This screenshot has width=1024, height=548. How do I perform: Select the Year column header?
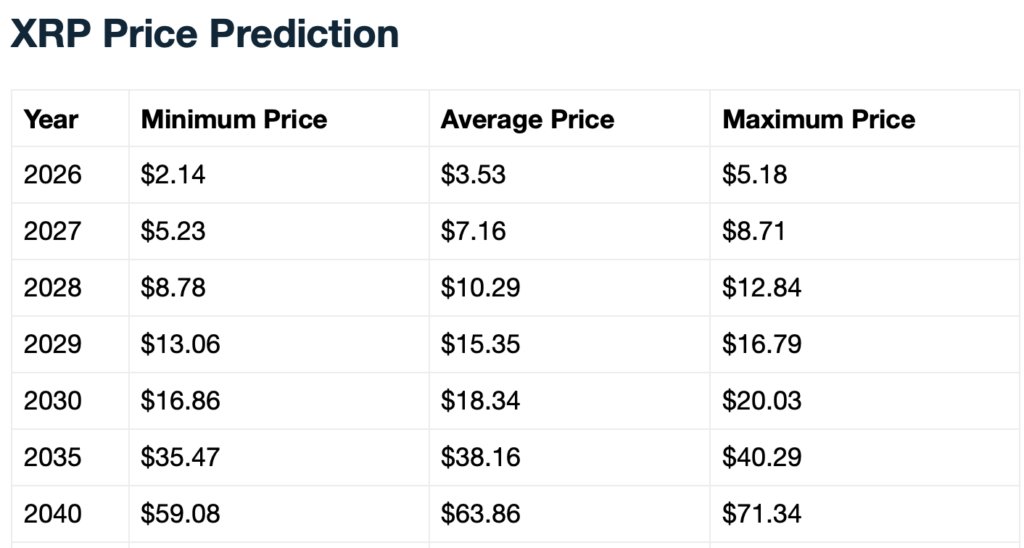(51, 120)
